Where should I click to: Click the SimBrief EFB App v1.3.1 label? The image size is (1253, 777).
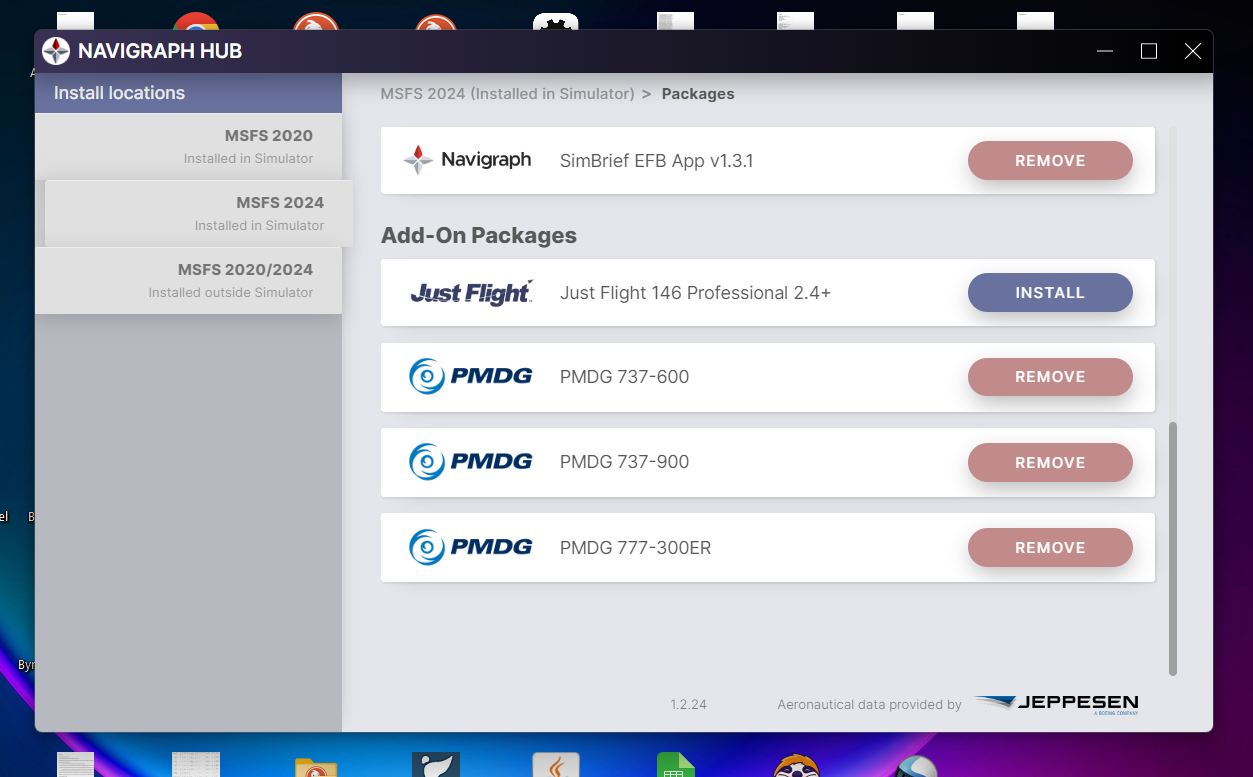655,161
